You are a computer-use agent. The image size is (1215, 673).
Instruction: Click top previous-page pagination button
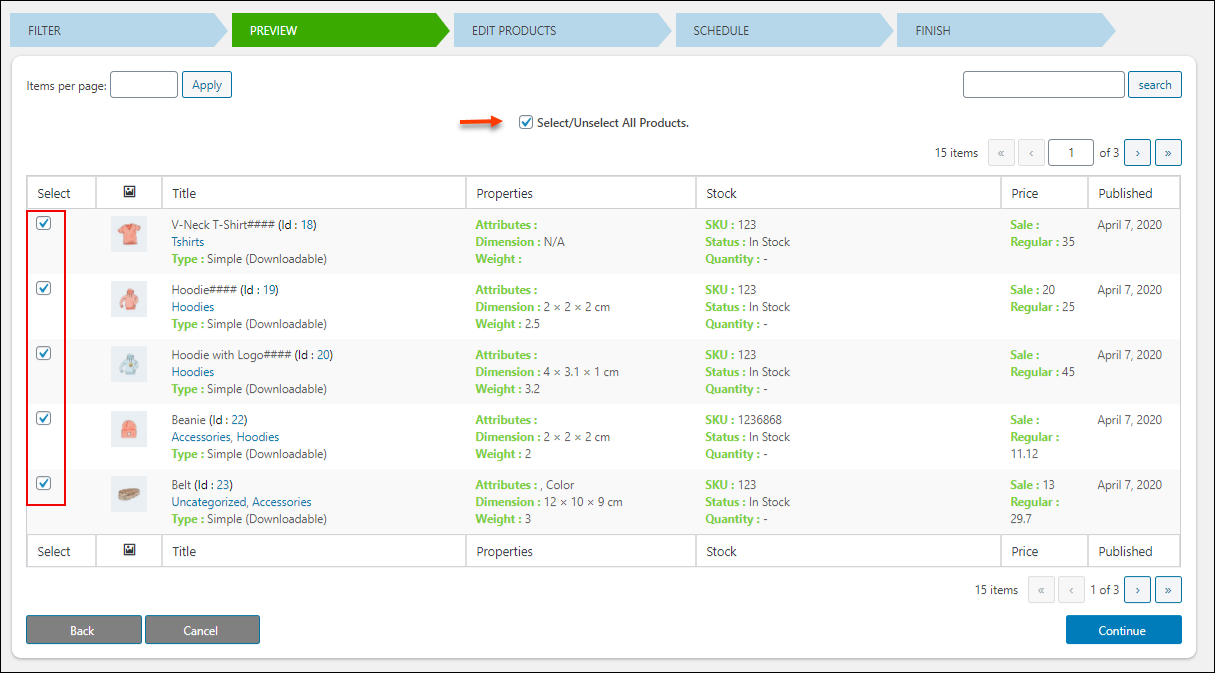click(1032, 153)
